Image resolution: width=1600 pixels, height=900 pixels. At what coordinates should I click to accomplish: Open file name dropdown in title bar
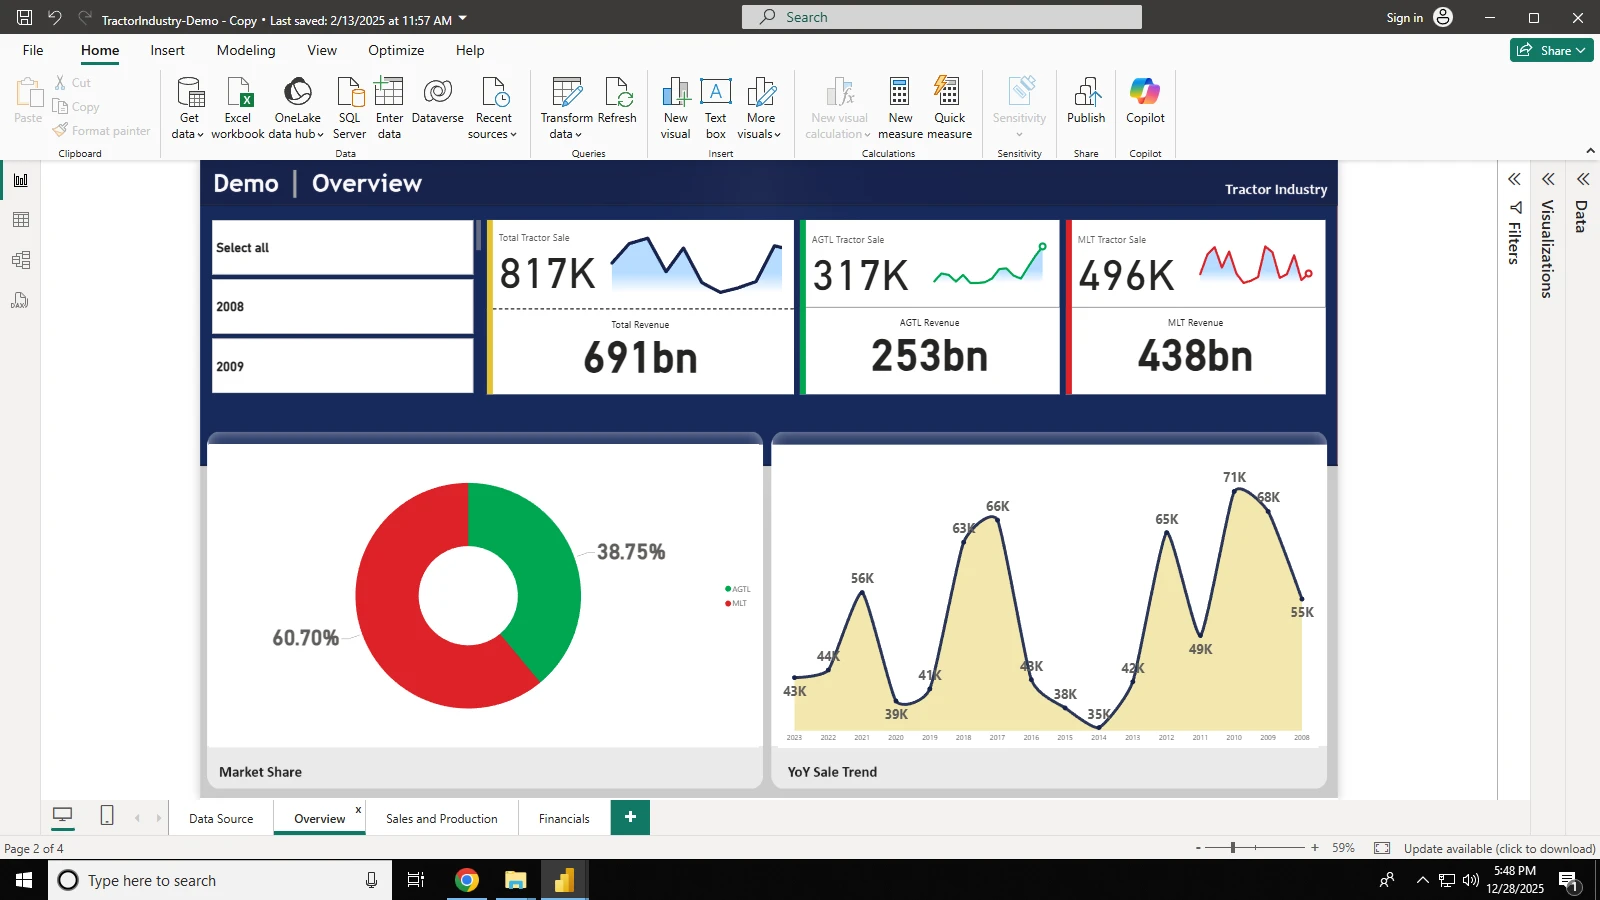click(463, 18)
